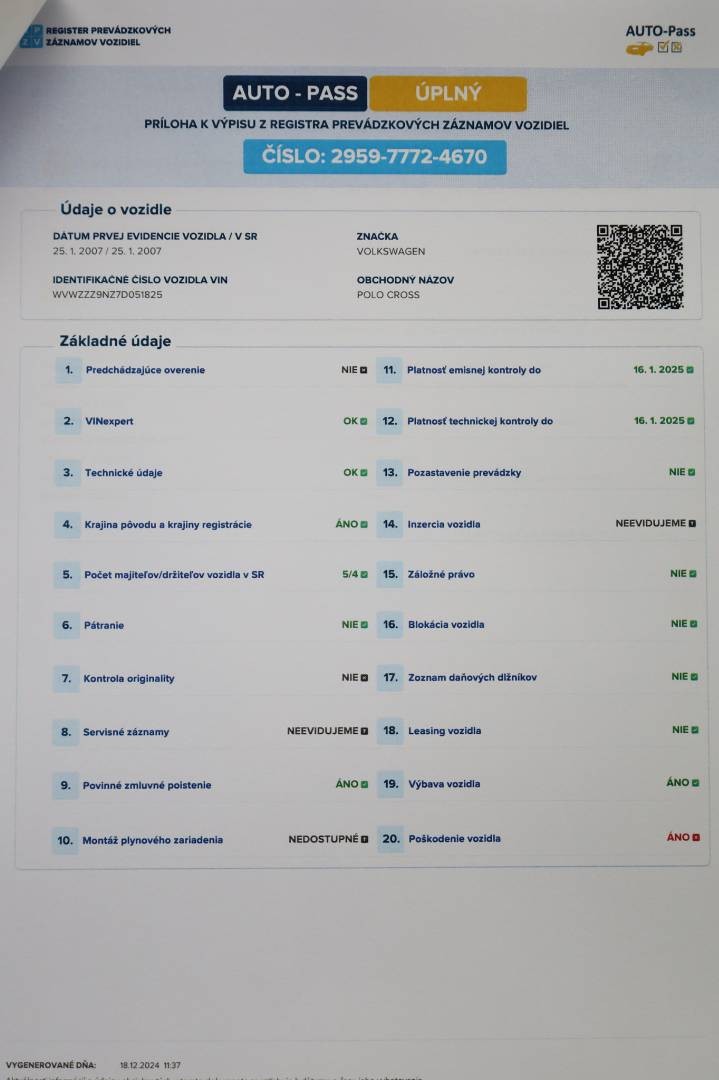Click status icon beside NEDOSTUPNÉ gas installation

(x=364, y=839)
